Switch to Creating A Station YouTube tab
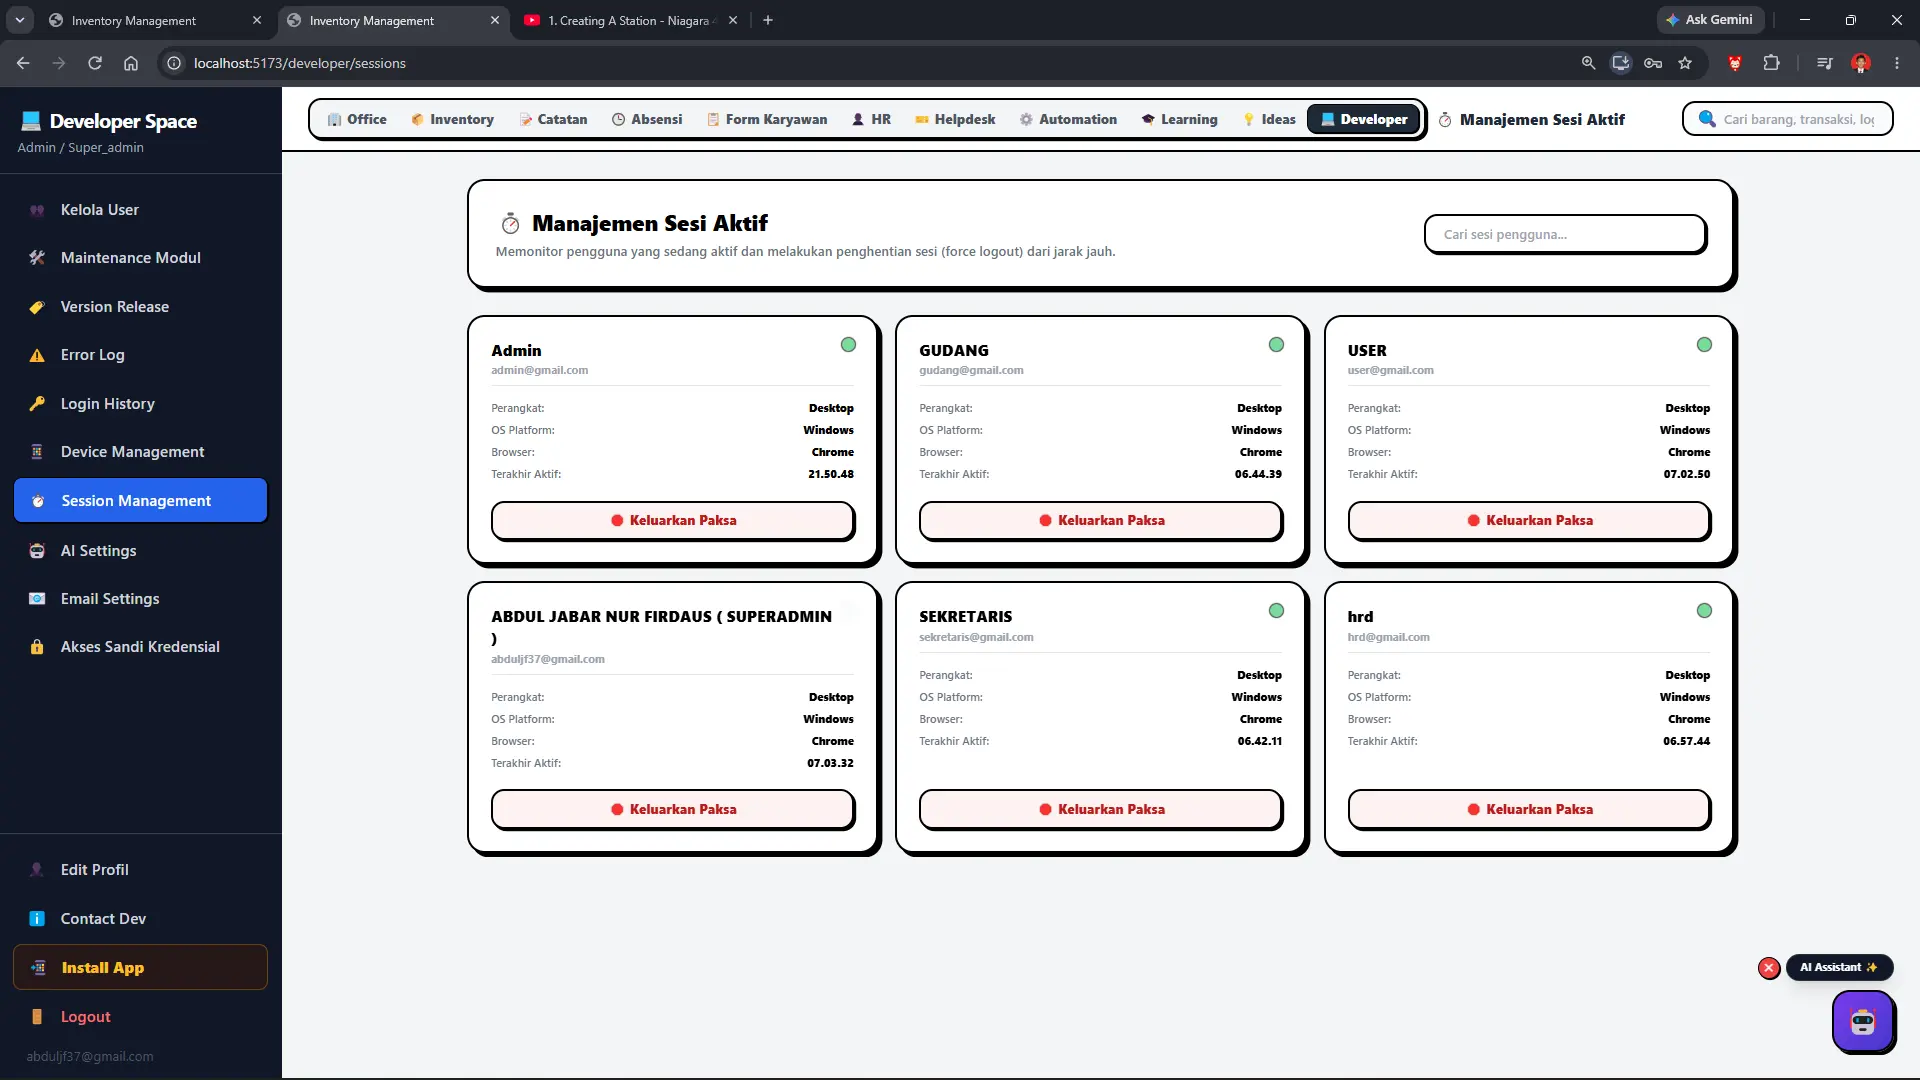1920x1080 pixels. tap(630, 20)
